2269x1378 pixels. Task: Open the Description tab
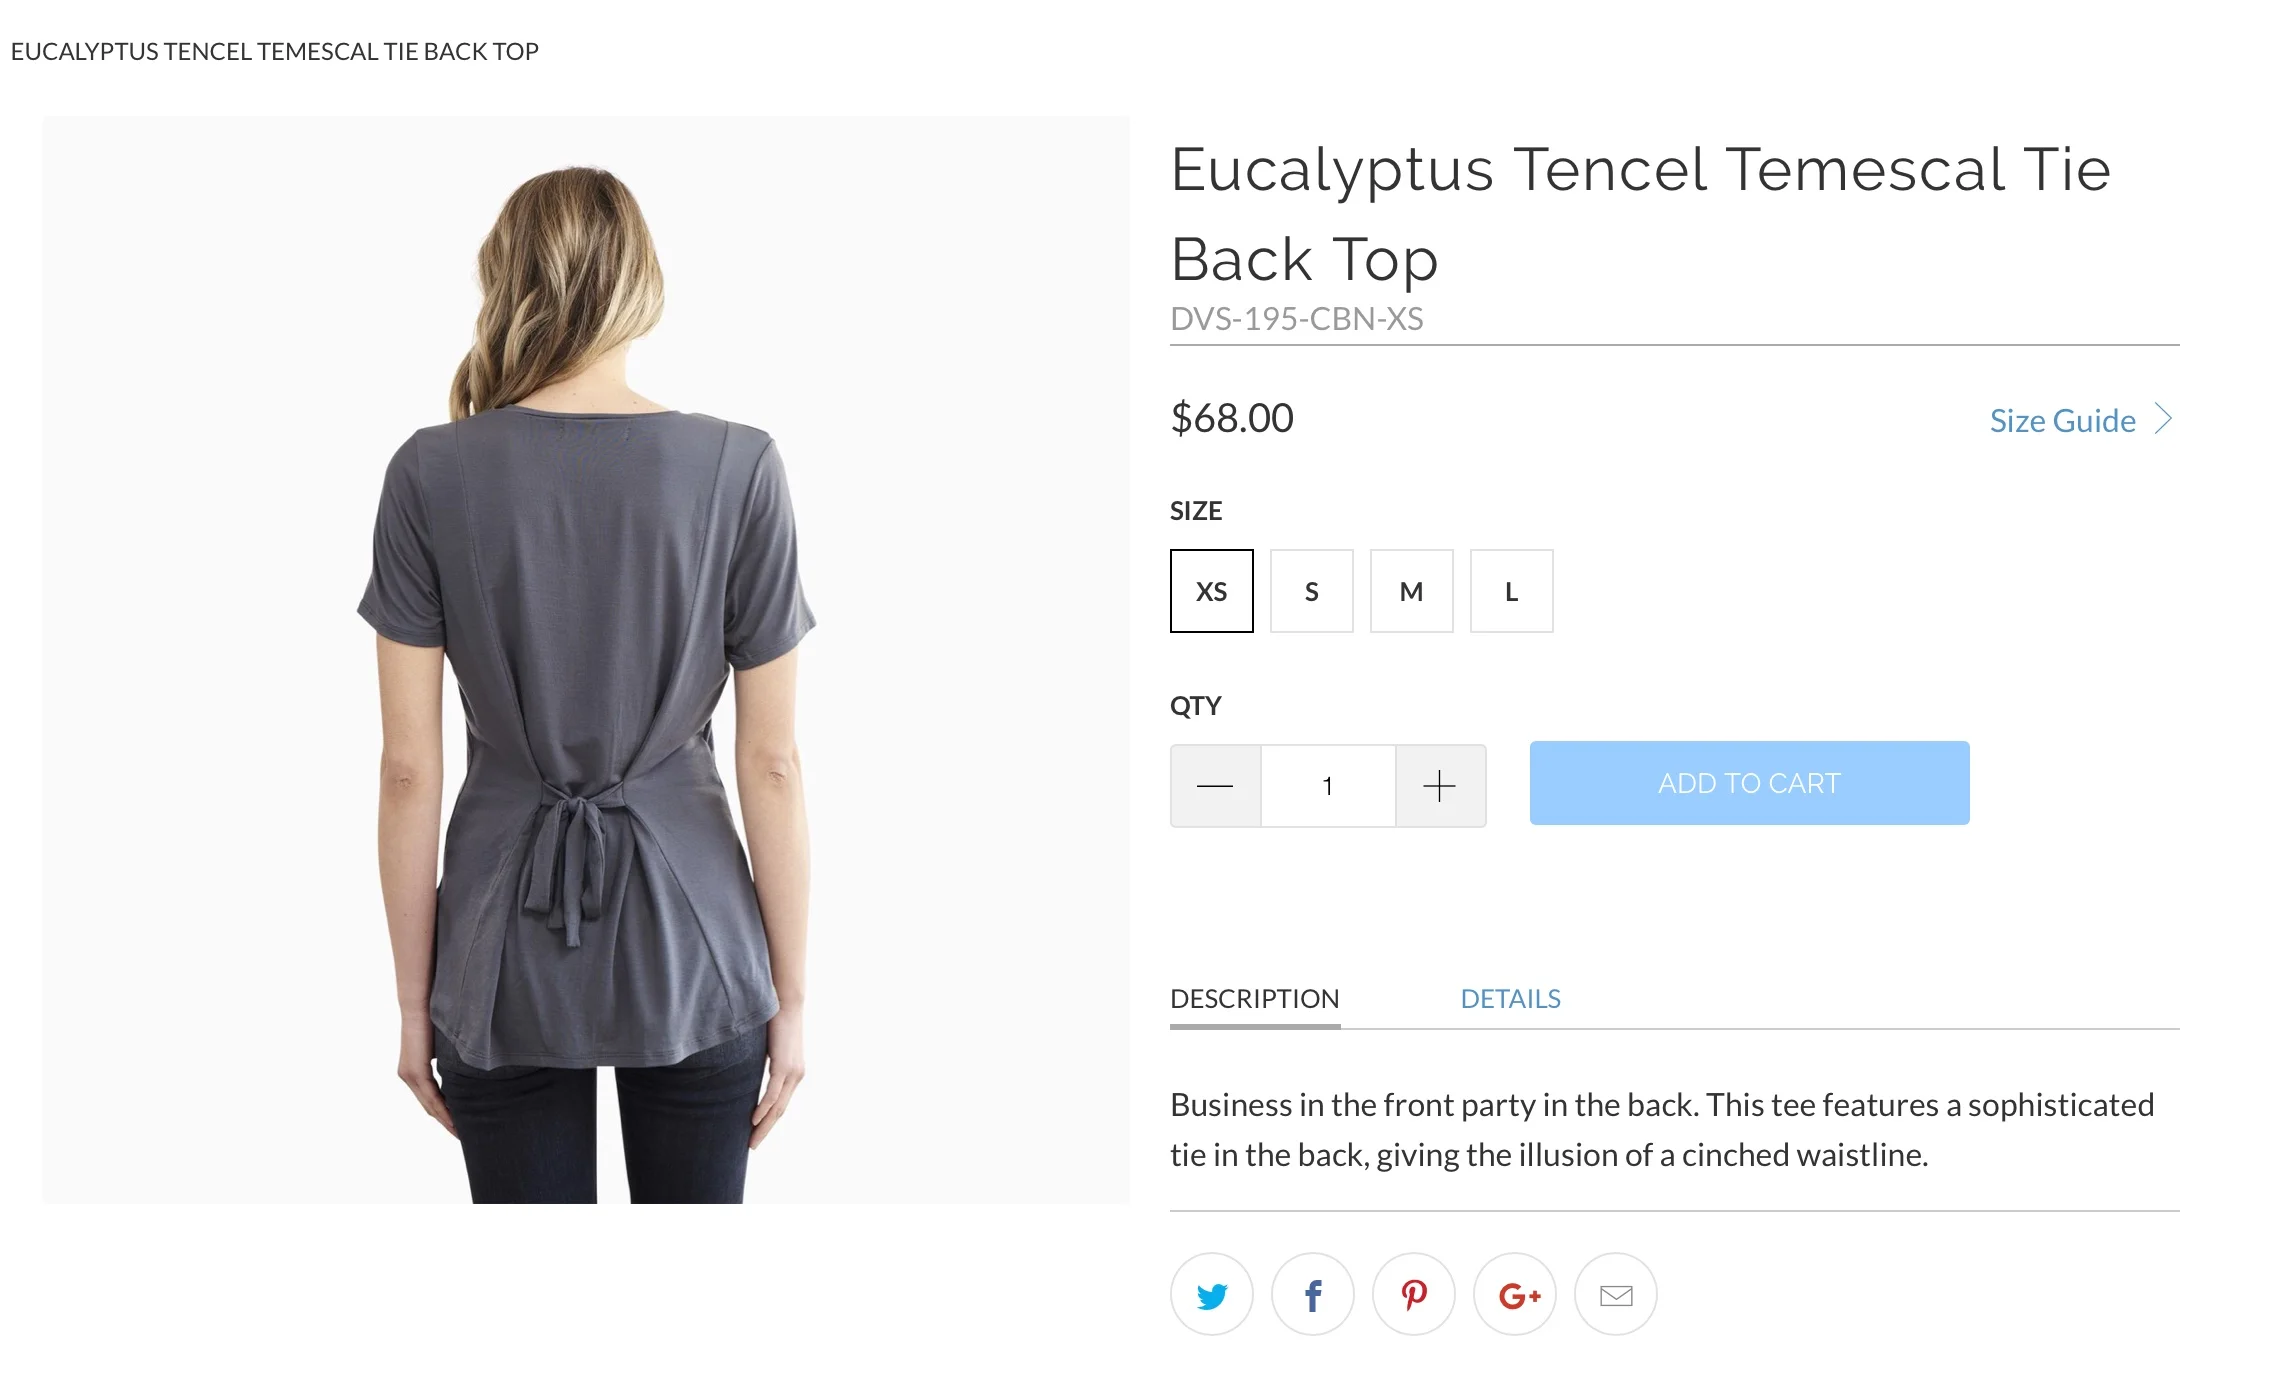(x=1254, y=999)
